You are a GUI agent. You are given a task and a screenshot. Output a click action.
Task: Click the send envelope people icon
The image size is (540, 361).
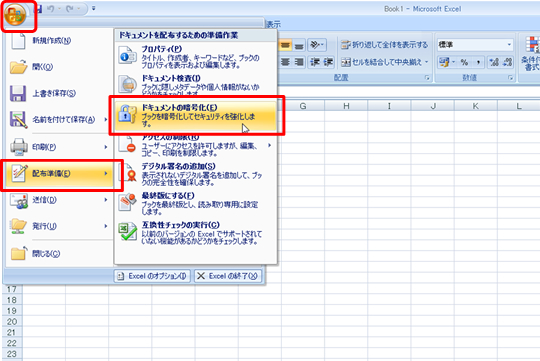[x=19, y=200]
